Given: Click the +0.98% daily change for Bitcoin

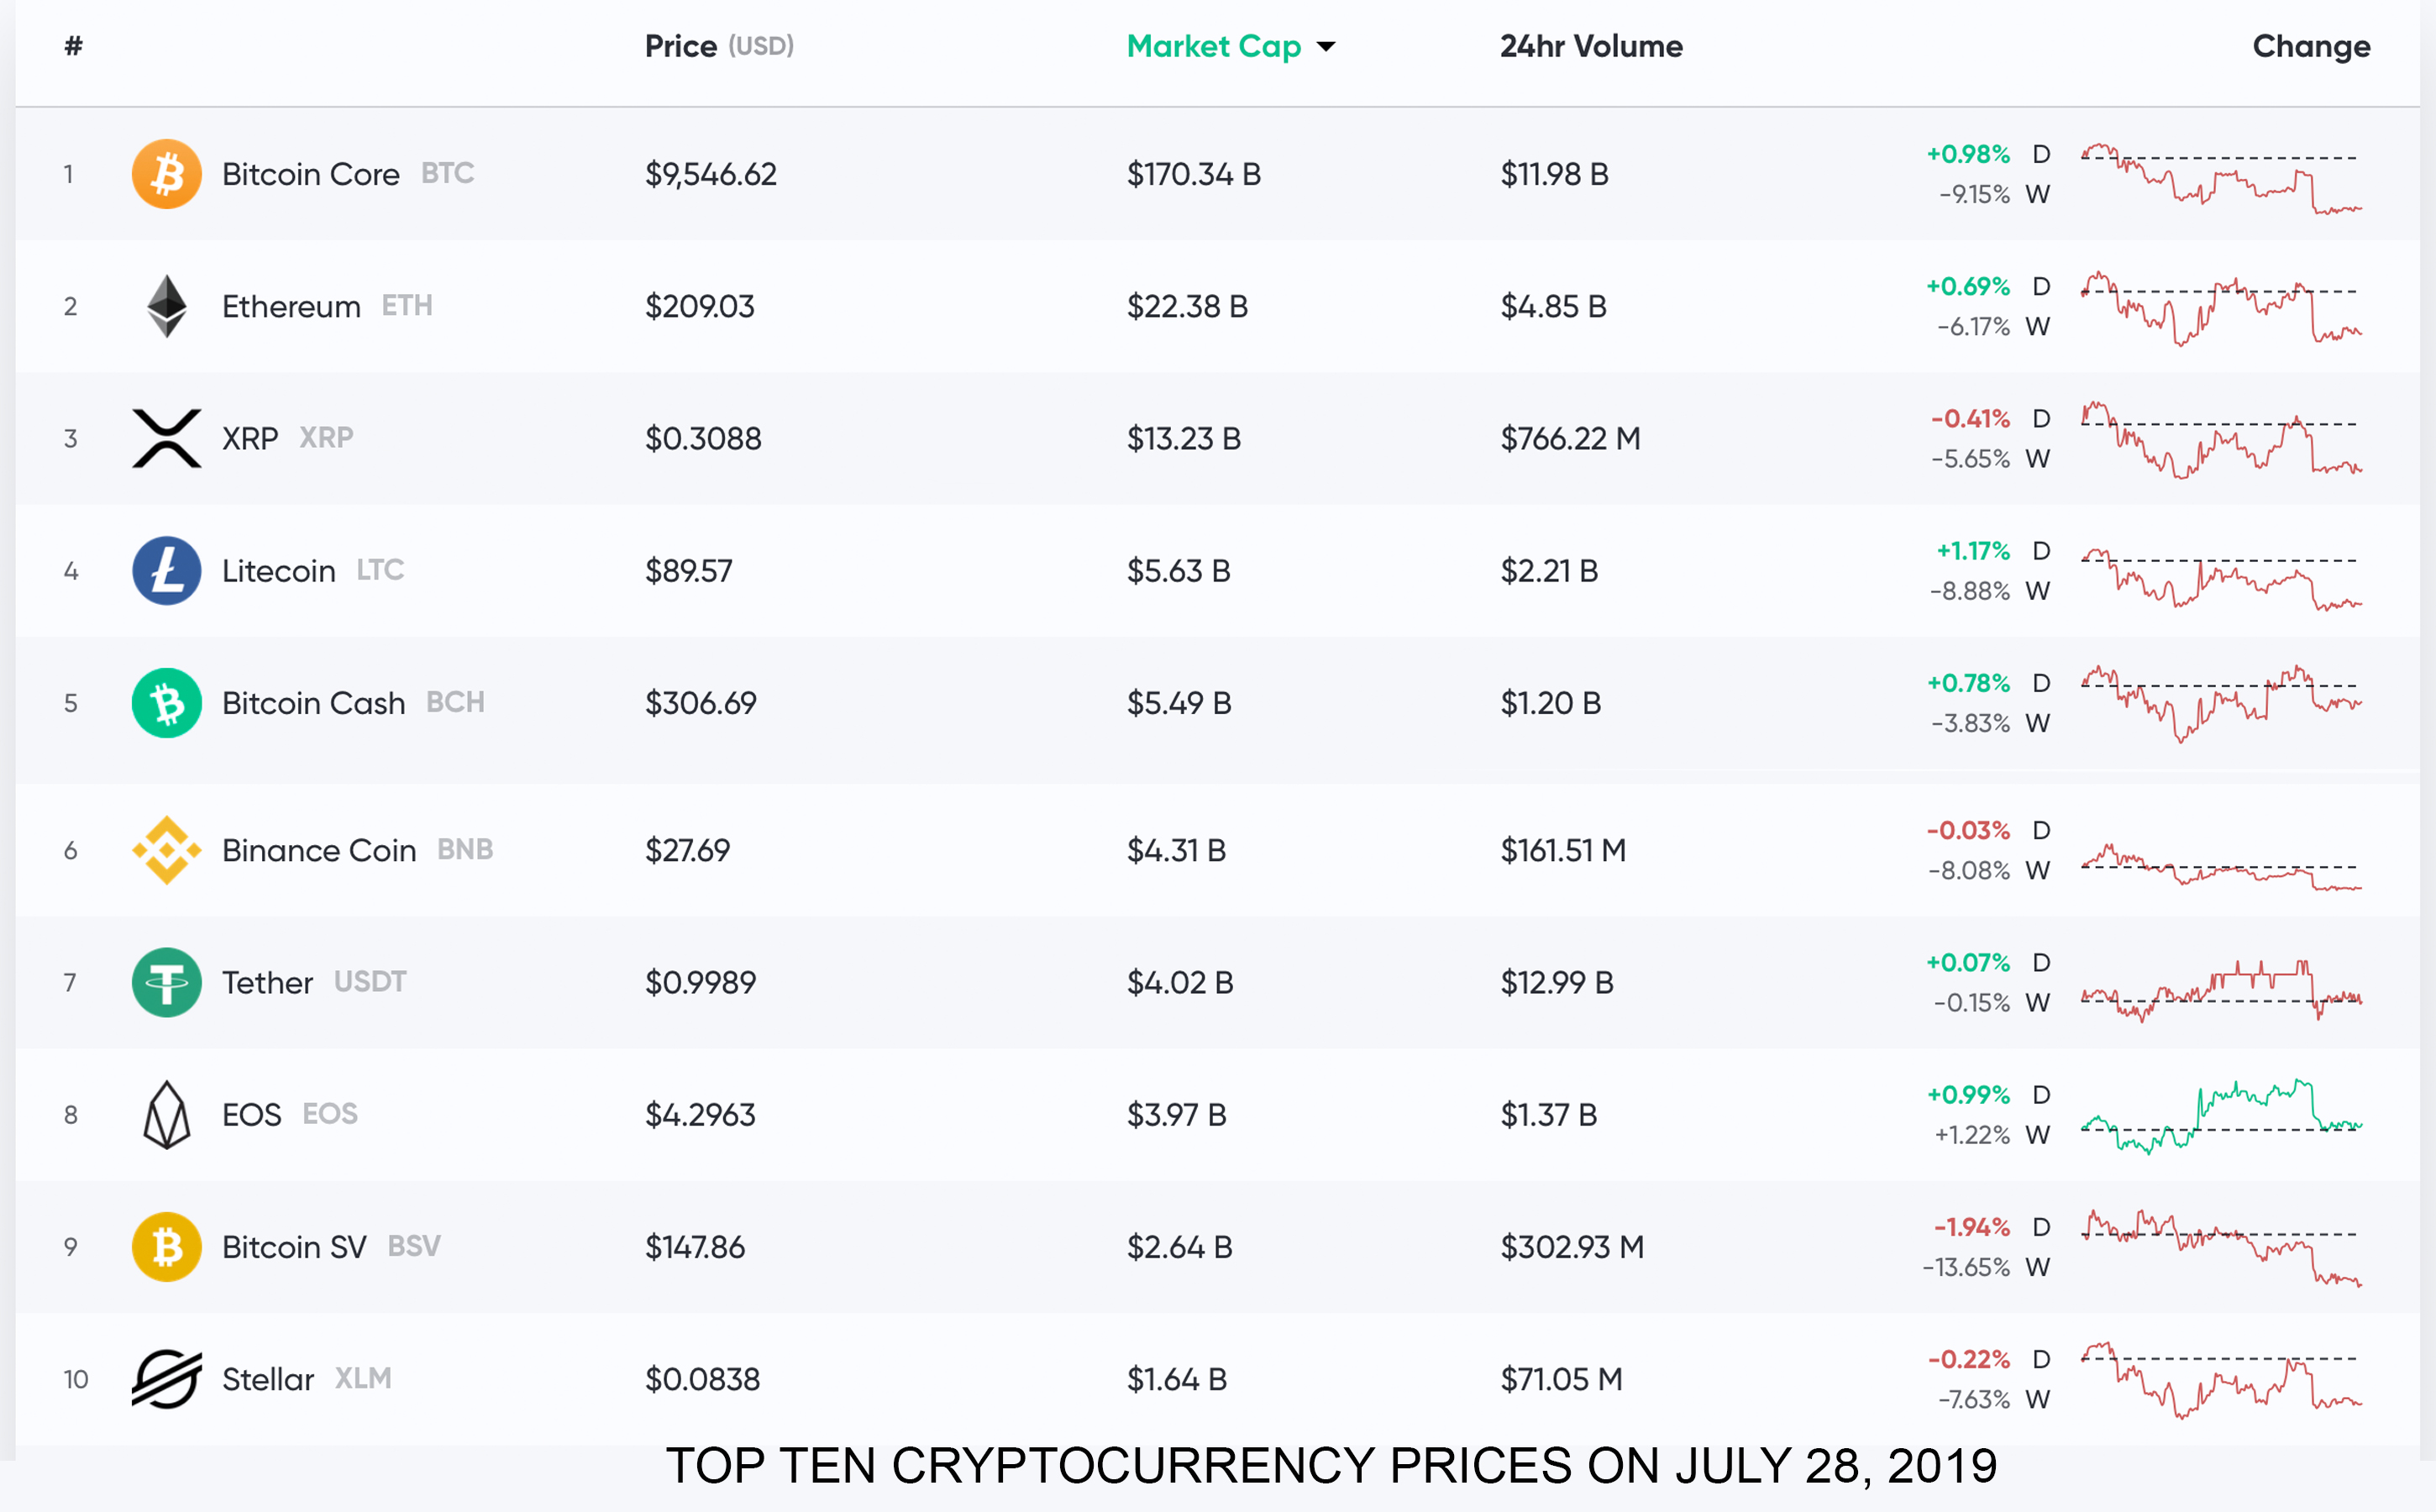Looking at the screenshot, I should [x=1968, y=154].
